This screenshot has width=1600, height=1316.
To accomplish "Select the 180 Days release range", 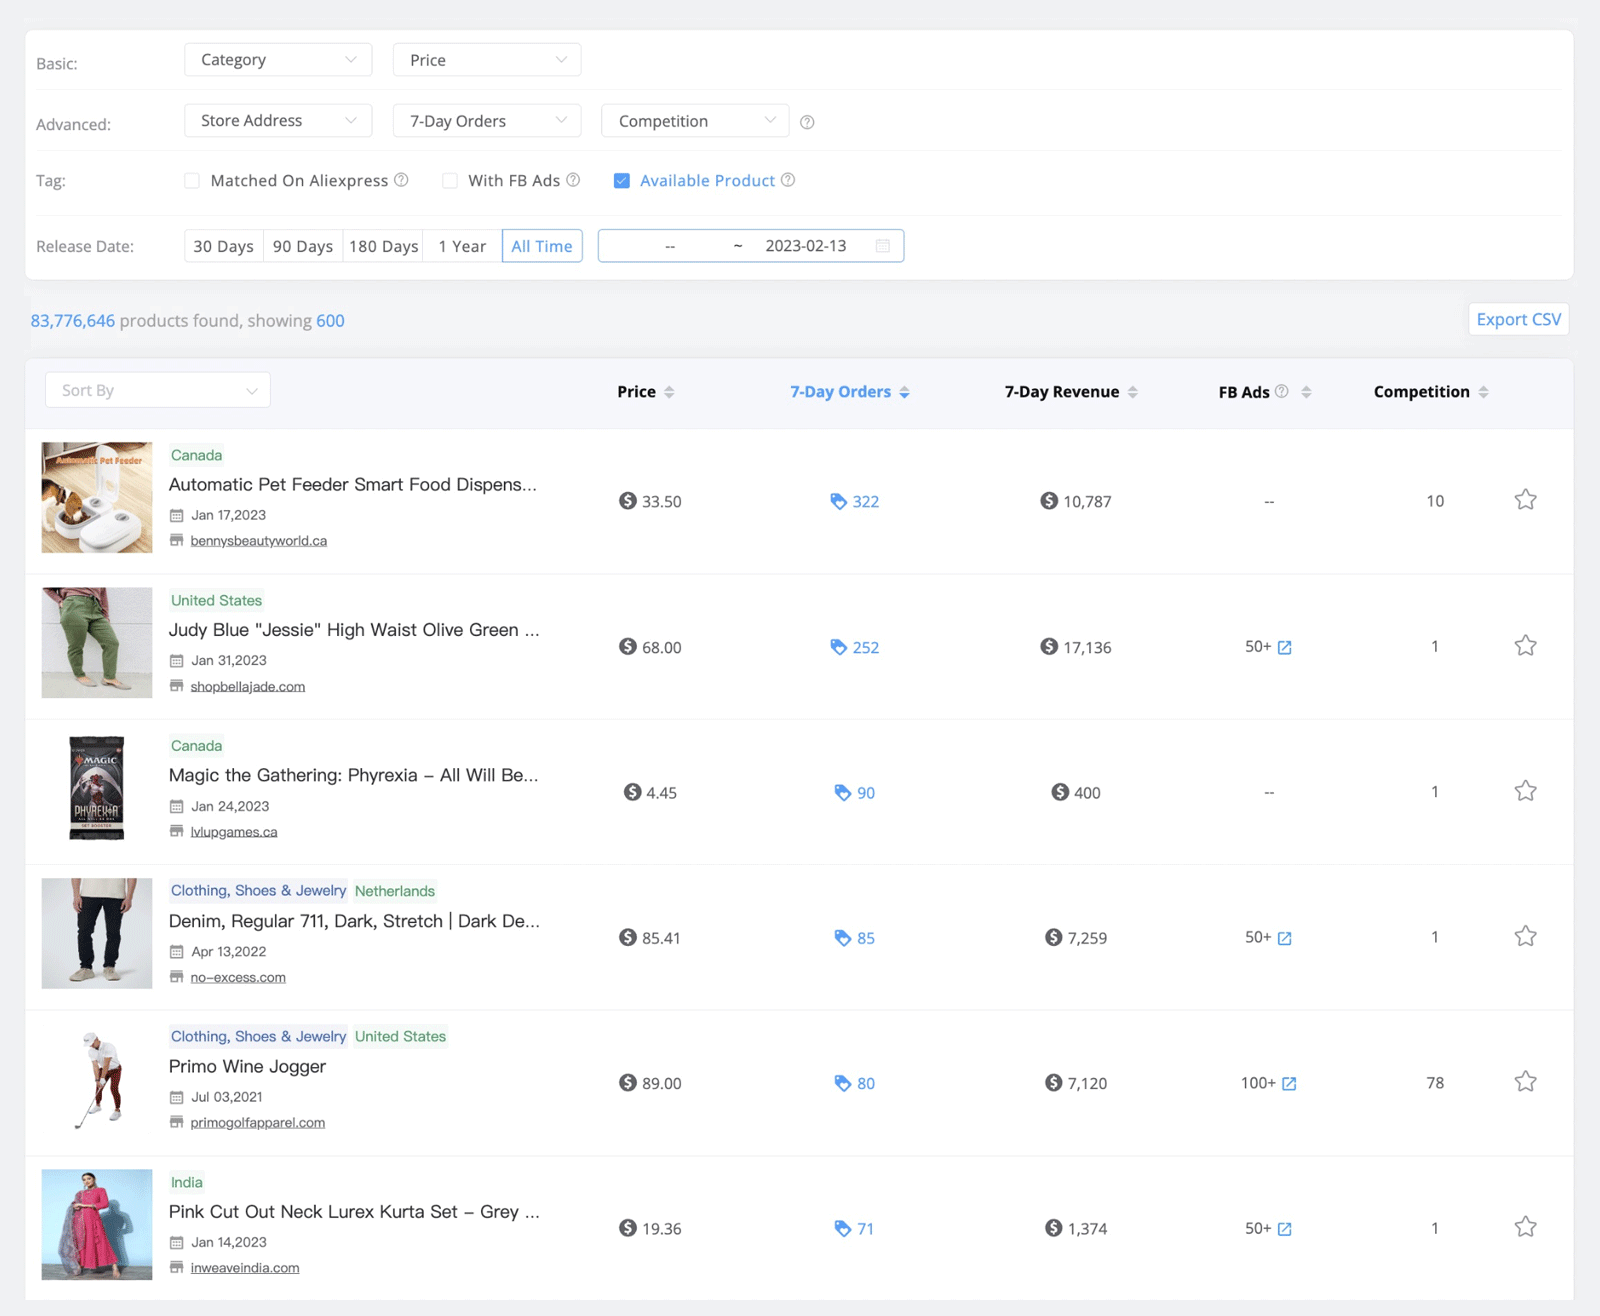I will (x=383, y=246).
